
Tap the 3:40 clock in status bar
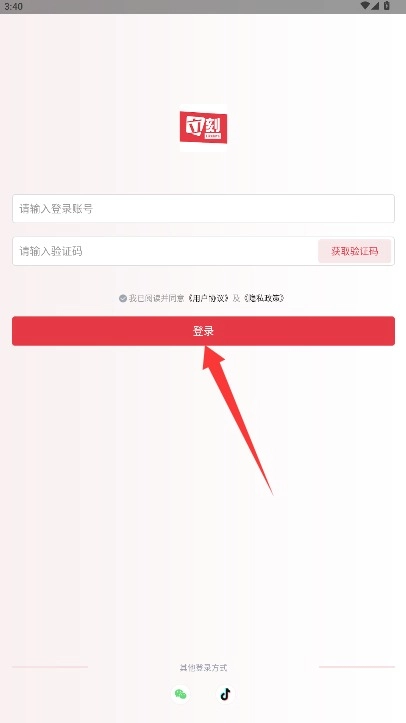[13, 6]
